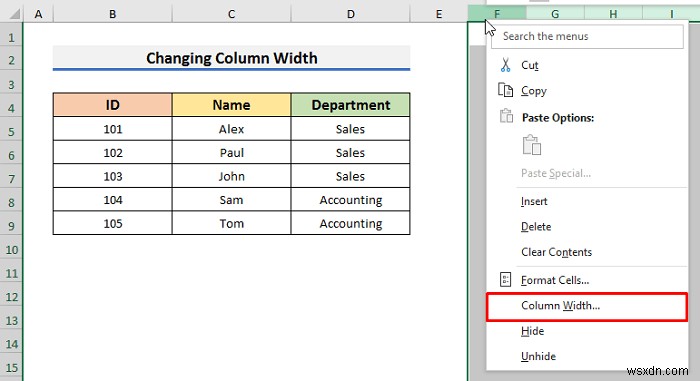The width and height of the screenshot is (700, 381).
Task: Select column H header
Action: pos(613,14)
